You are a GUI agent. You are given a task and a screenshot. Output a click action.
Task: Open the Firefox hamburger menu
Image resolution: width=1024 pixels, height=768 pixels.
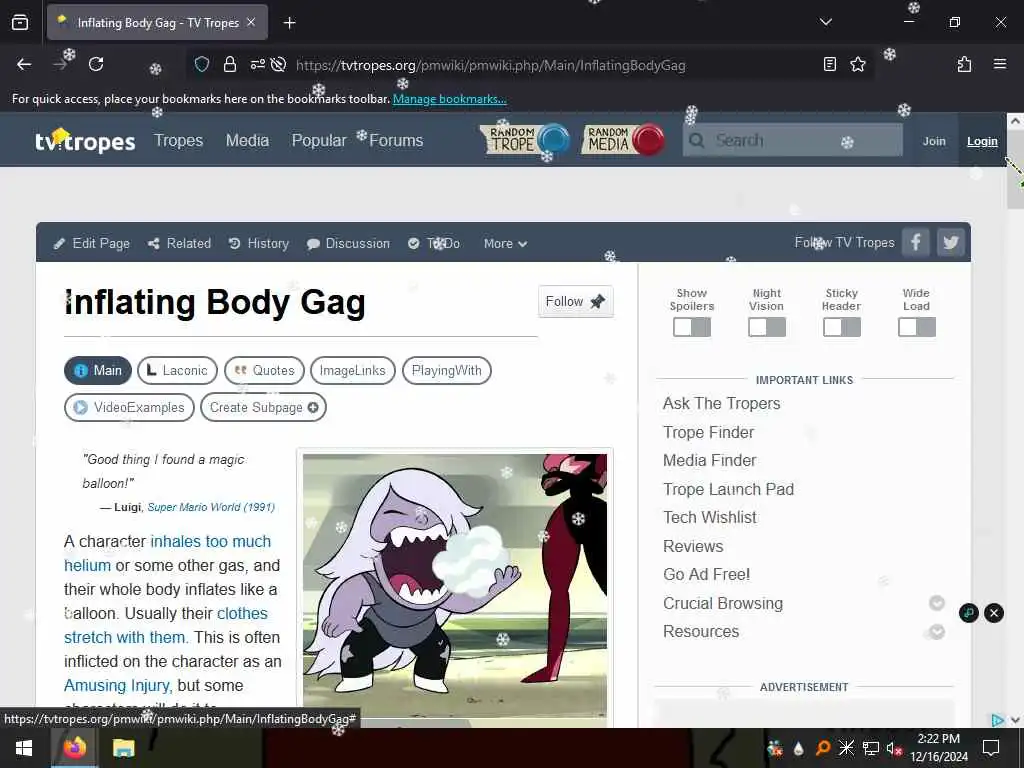tap(999, 64)
